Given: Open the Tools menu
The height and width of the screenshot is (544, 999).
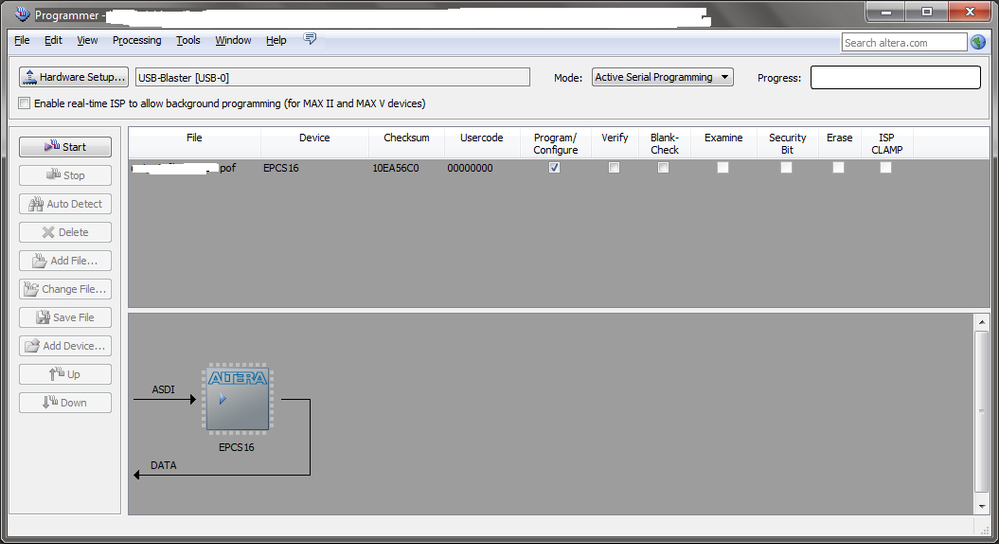Looking at the screenshot, I should point(188,40).
